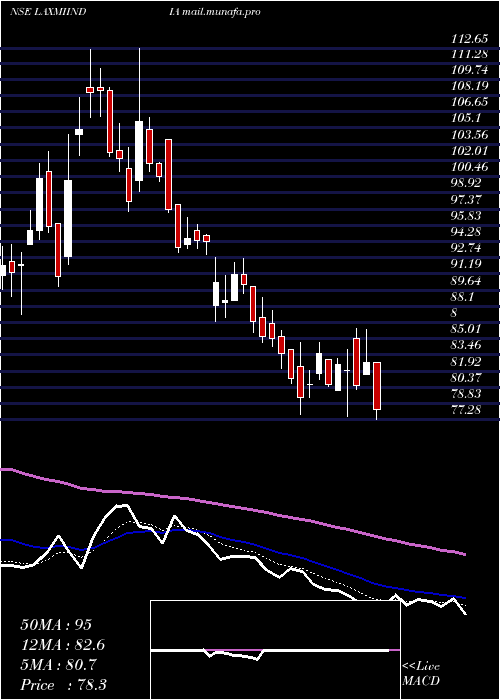
Task: Click the 111.28 price axis label
Action: (470, 55)
